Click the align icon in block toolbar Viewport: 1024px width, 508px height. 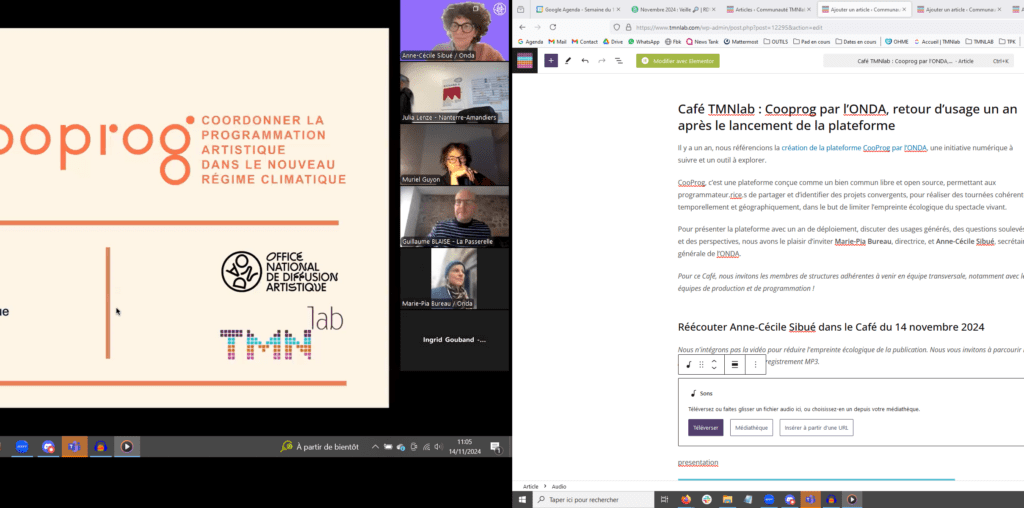[735, 364]
